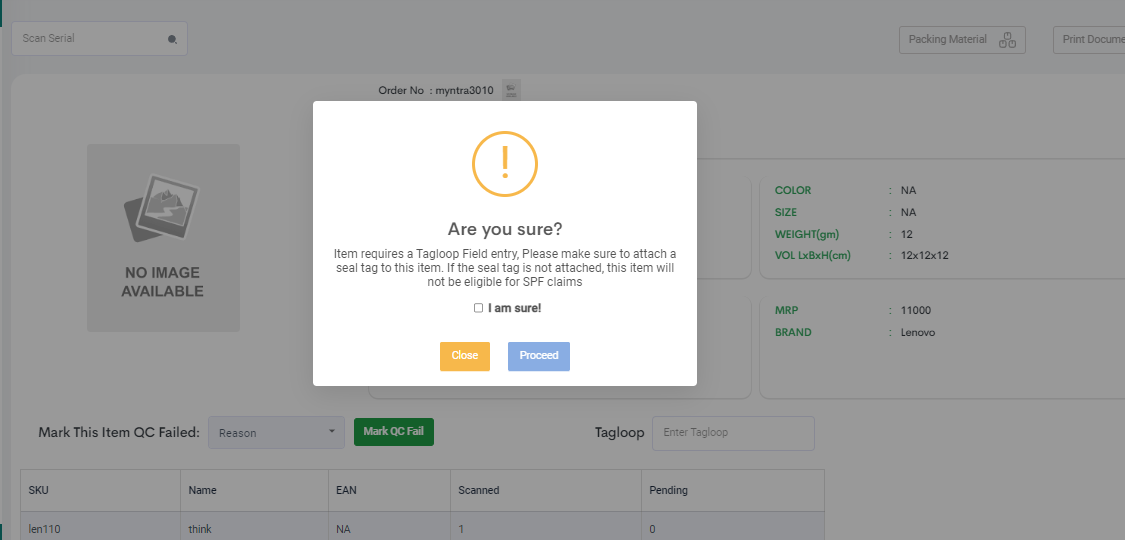Open the Reason dropdown
This screenshot has width=1125, height=540.
pyautogui.click(x=276, y=432)
